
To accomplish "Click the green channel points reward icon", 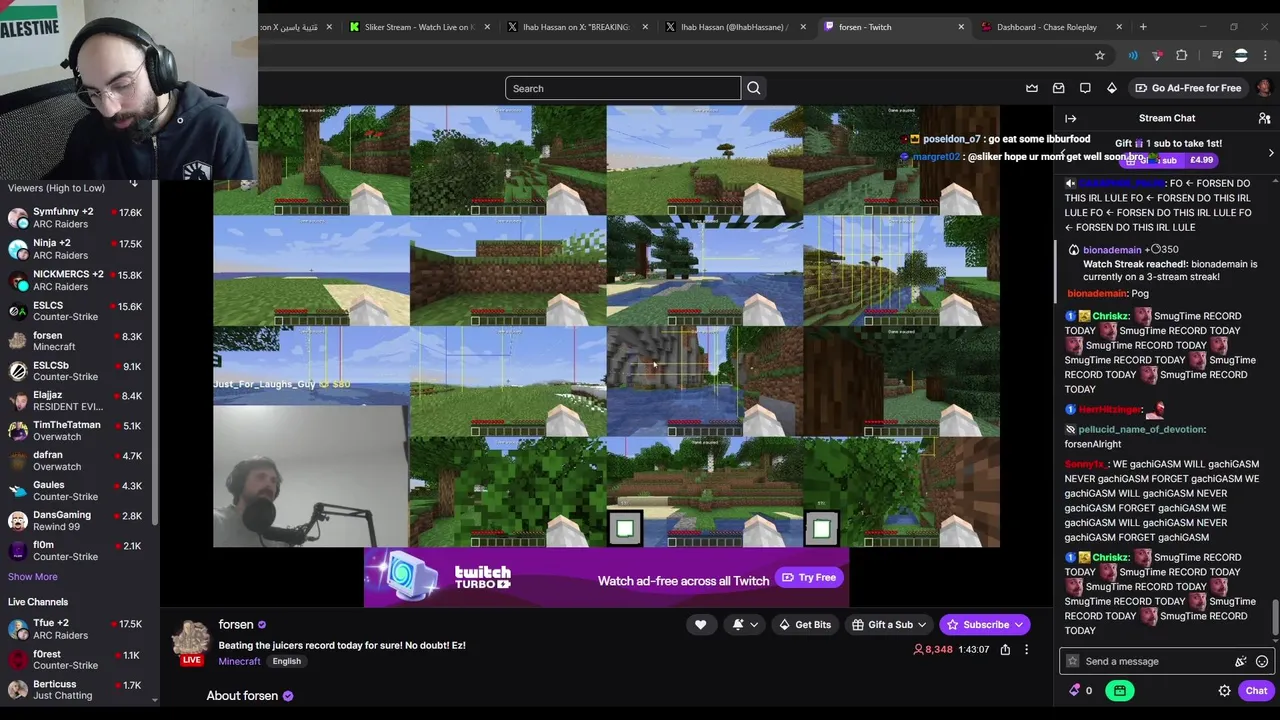I will coord(1120,691).
